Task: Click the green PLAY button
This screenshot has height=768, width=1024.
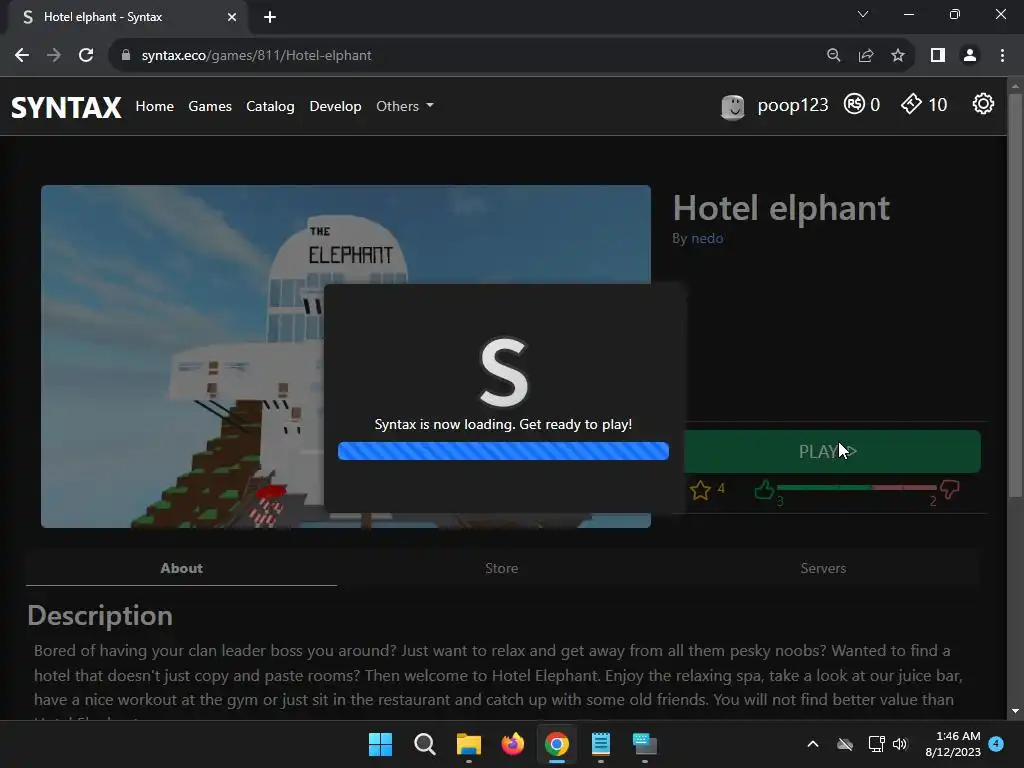Action: point(831,451)
